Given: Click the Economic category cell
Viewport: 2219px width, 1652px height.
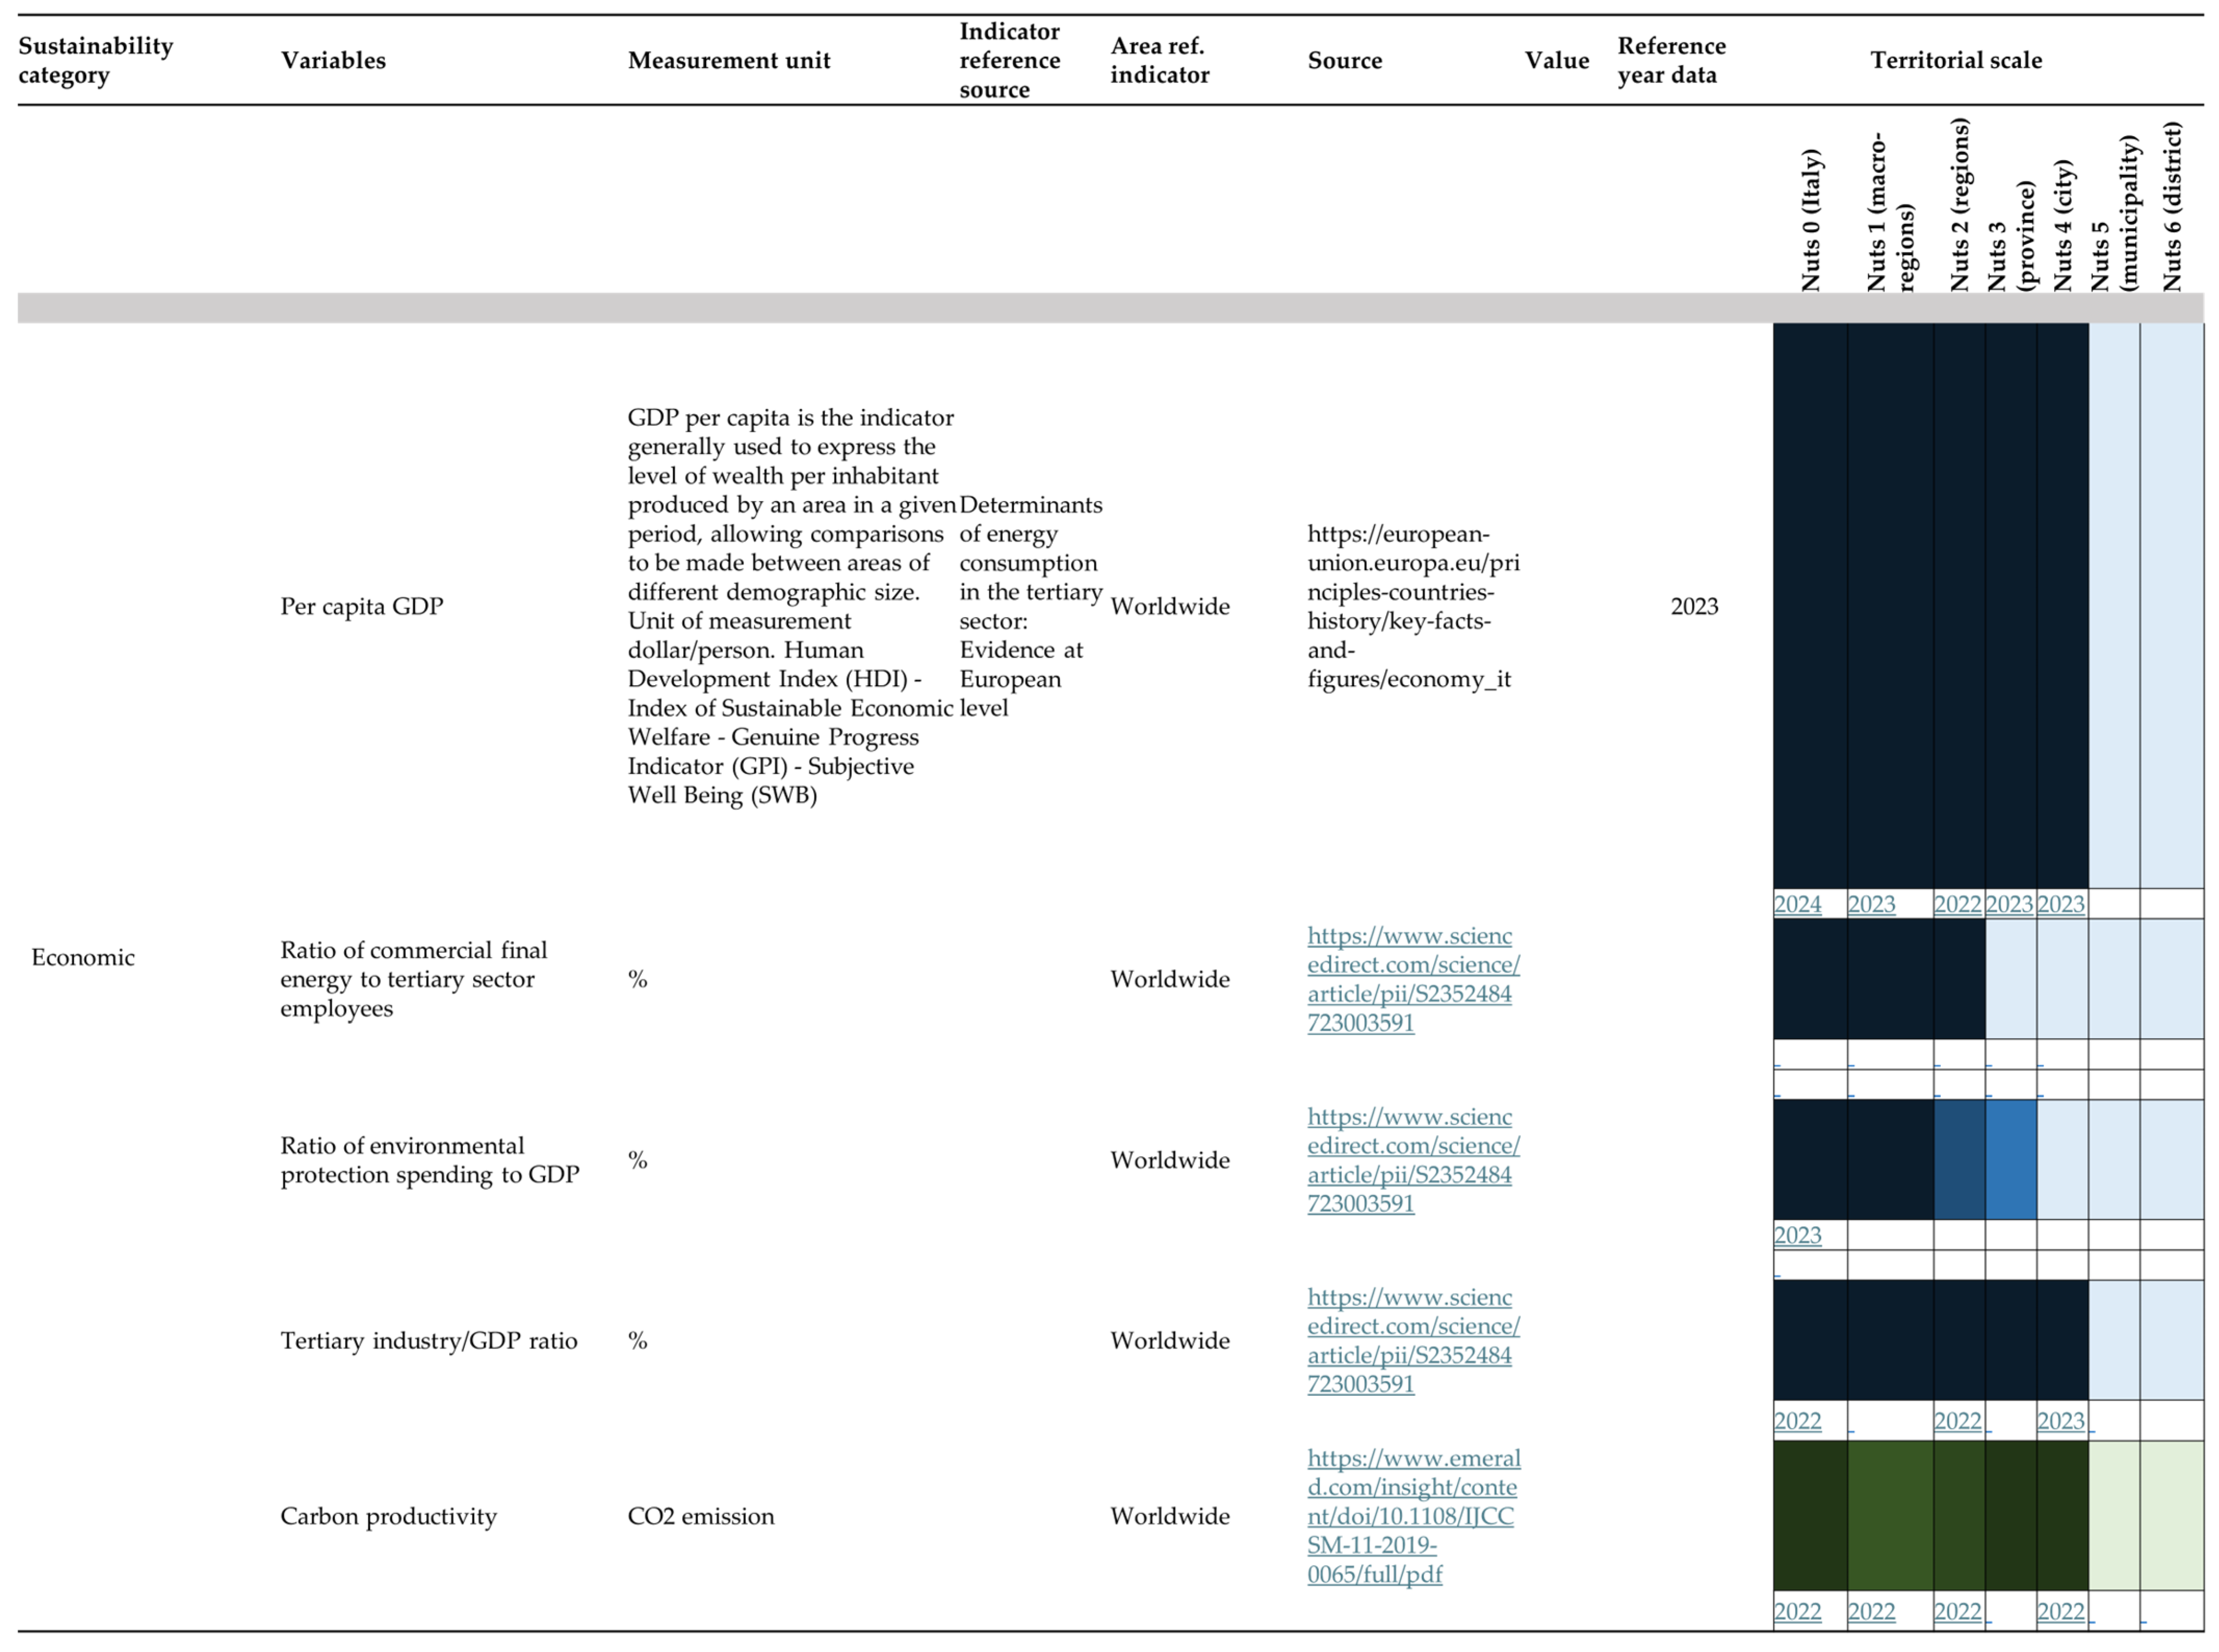Looking at the screenshot, I should 83,957.
